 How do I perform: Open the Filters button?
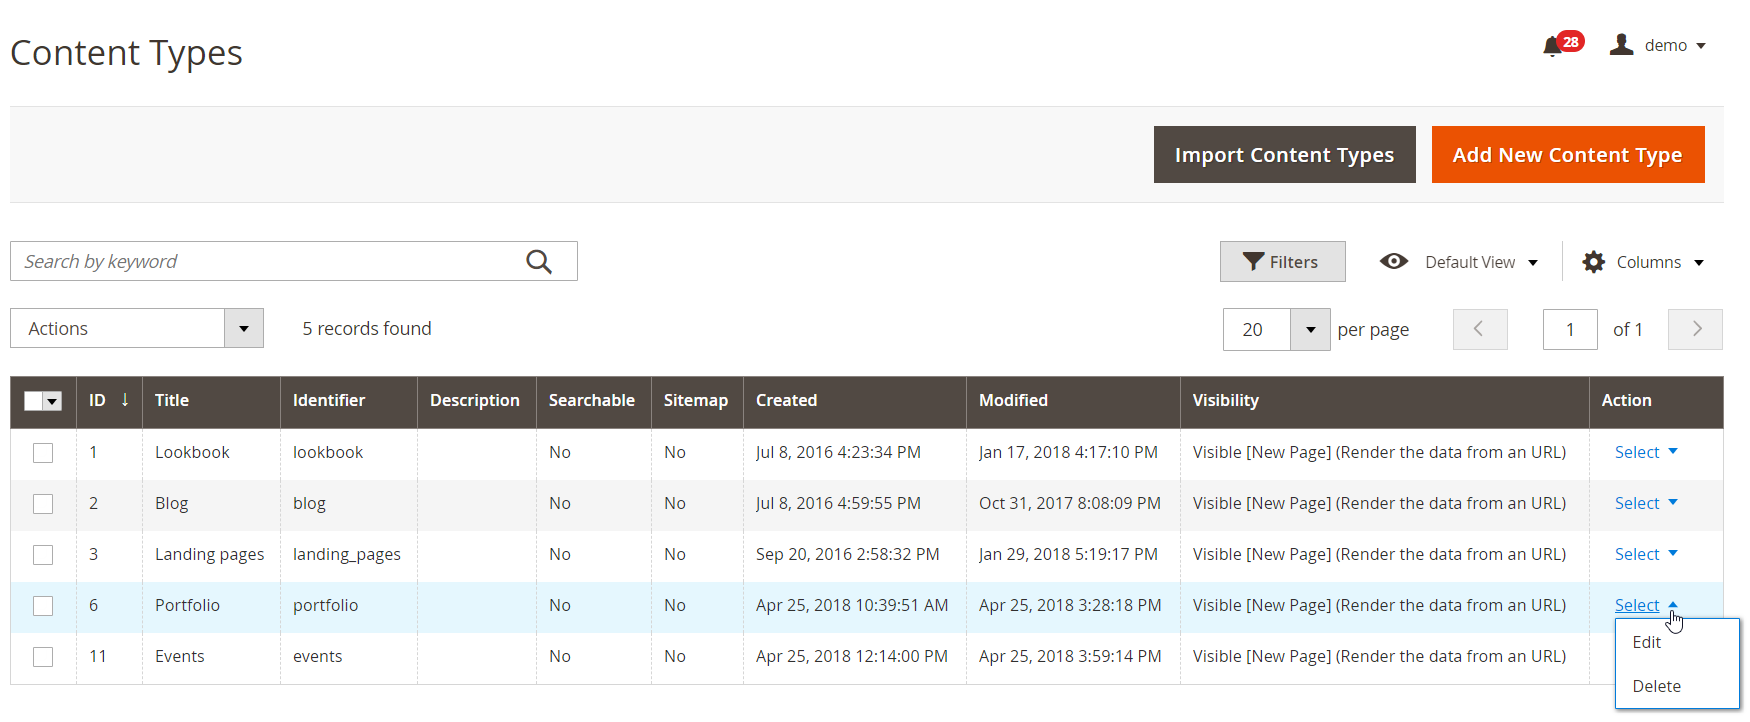1282,262
